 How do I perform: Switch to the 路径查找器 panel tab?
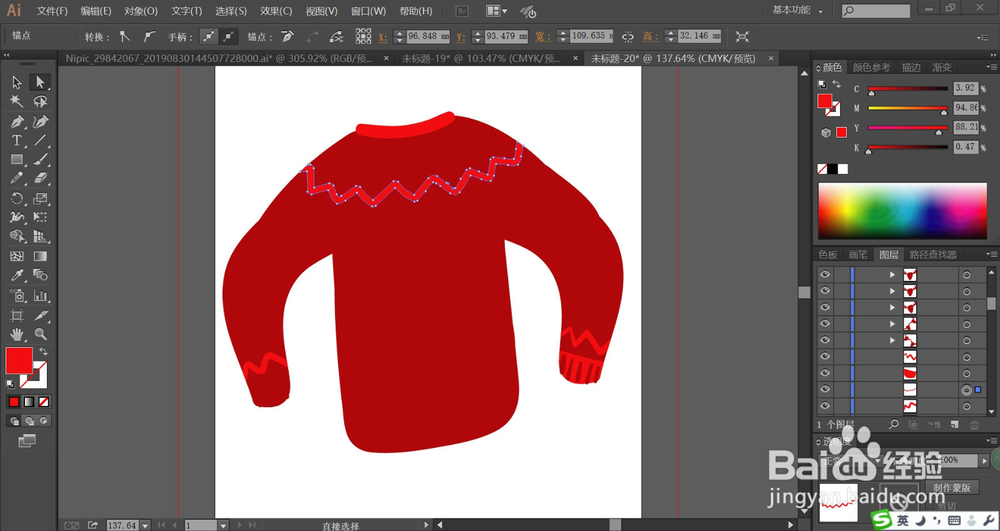click(933, 254)
